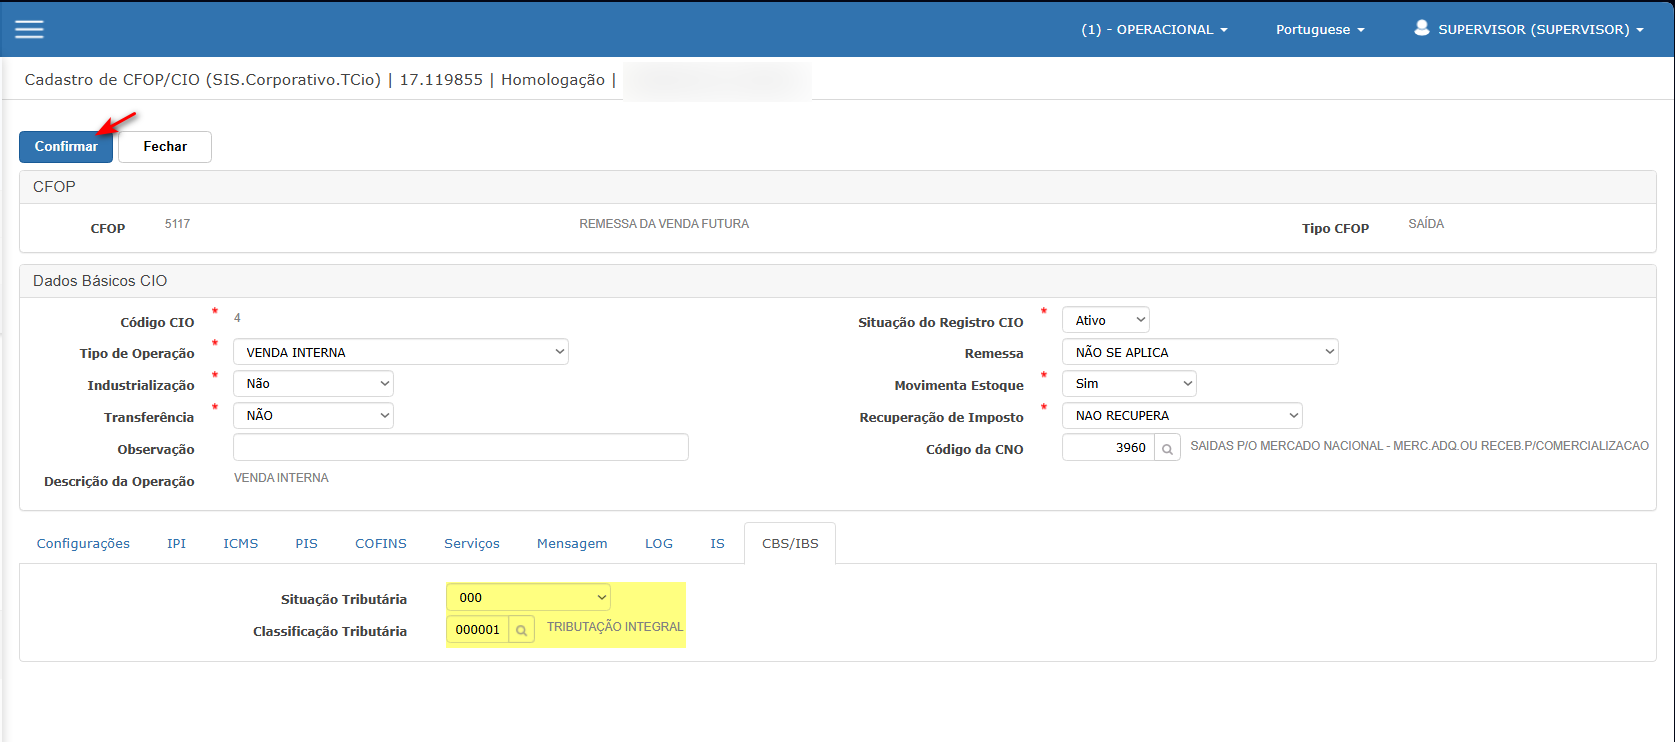Expand the Remessa dropdown
Screen dimensions: 1675x742
pyautogui.click(x=1199, y=352)
